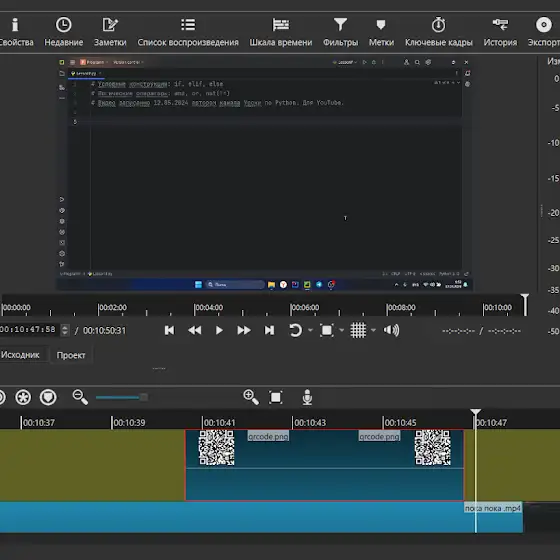Open the zoom level dropdown arrow
The width and height of the screenshot is (560, 560).
click(x=341, y=330)
